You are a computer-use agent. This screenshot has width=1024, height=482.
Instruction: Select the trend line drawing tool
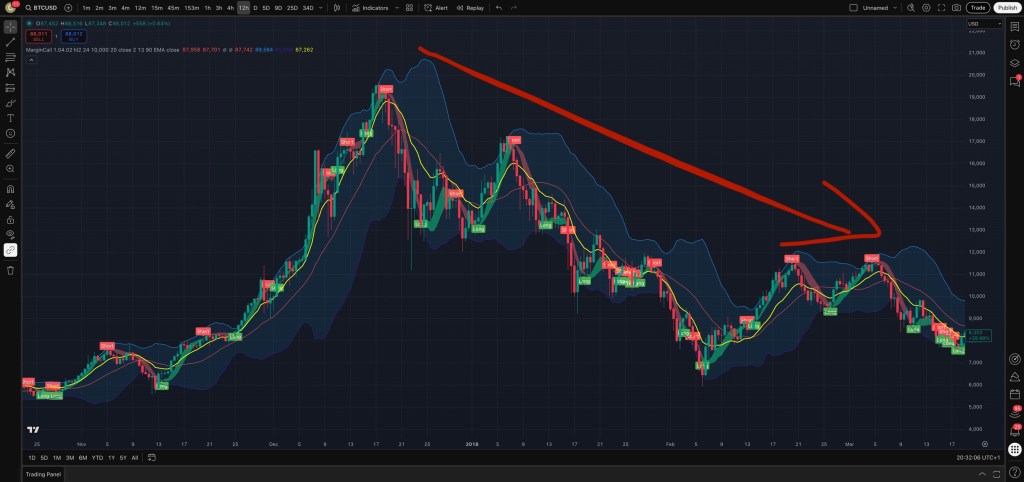point(10,42)
